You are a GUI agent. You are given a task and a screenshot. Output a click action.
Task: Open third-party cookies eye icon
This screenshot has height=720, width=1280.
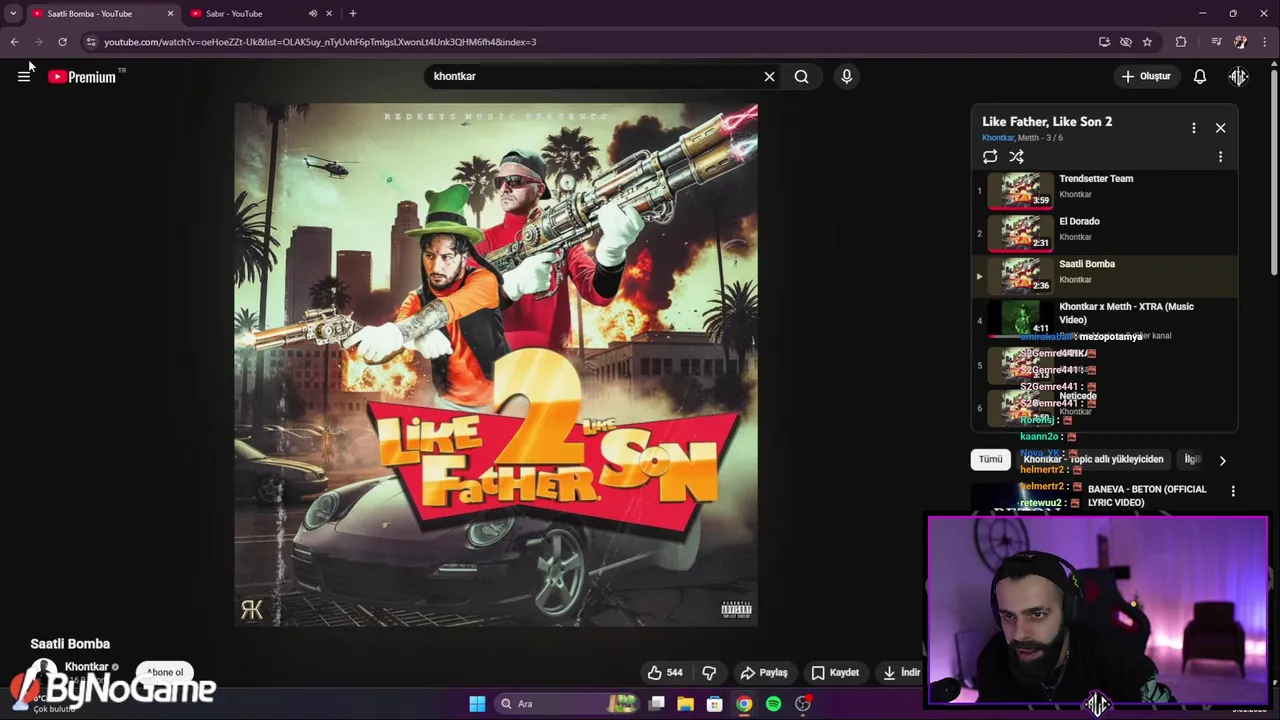point(1126,42)
